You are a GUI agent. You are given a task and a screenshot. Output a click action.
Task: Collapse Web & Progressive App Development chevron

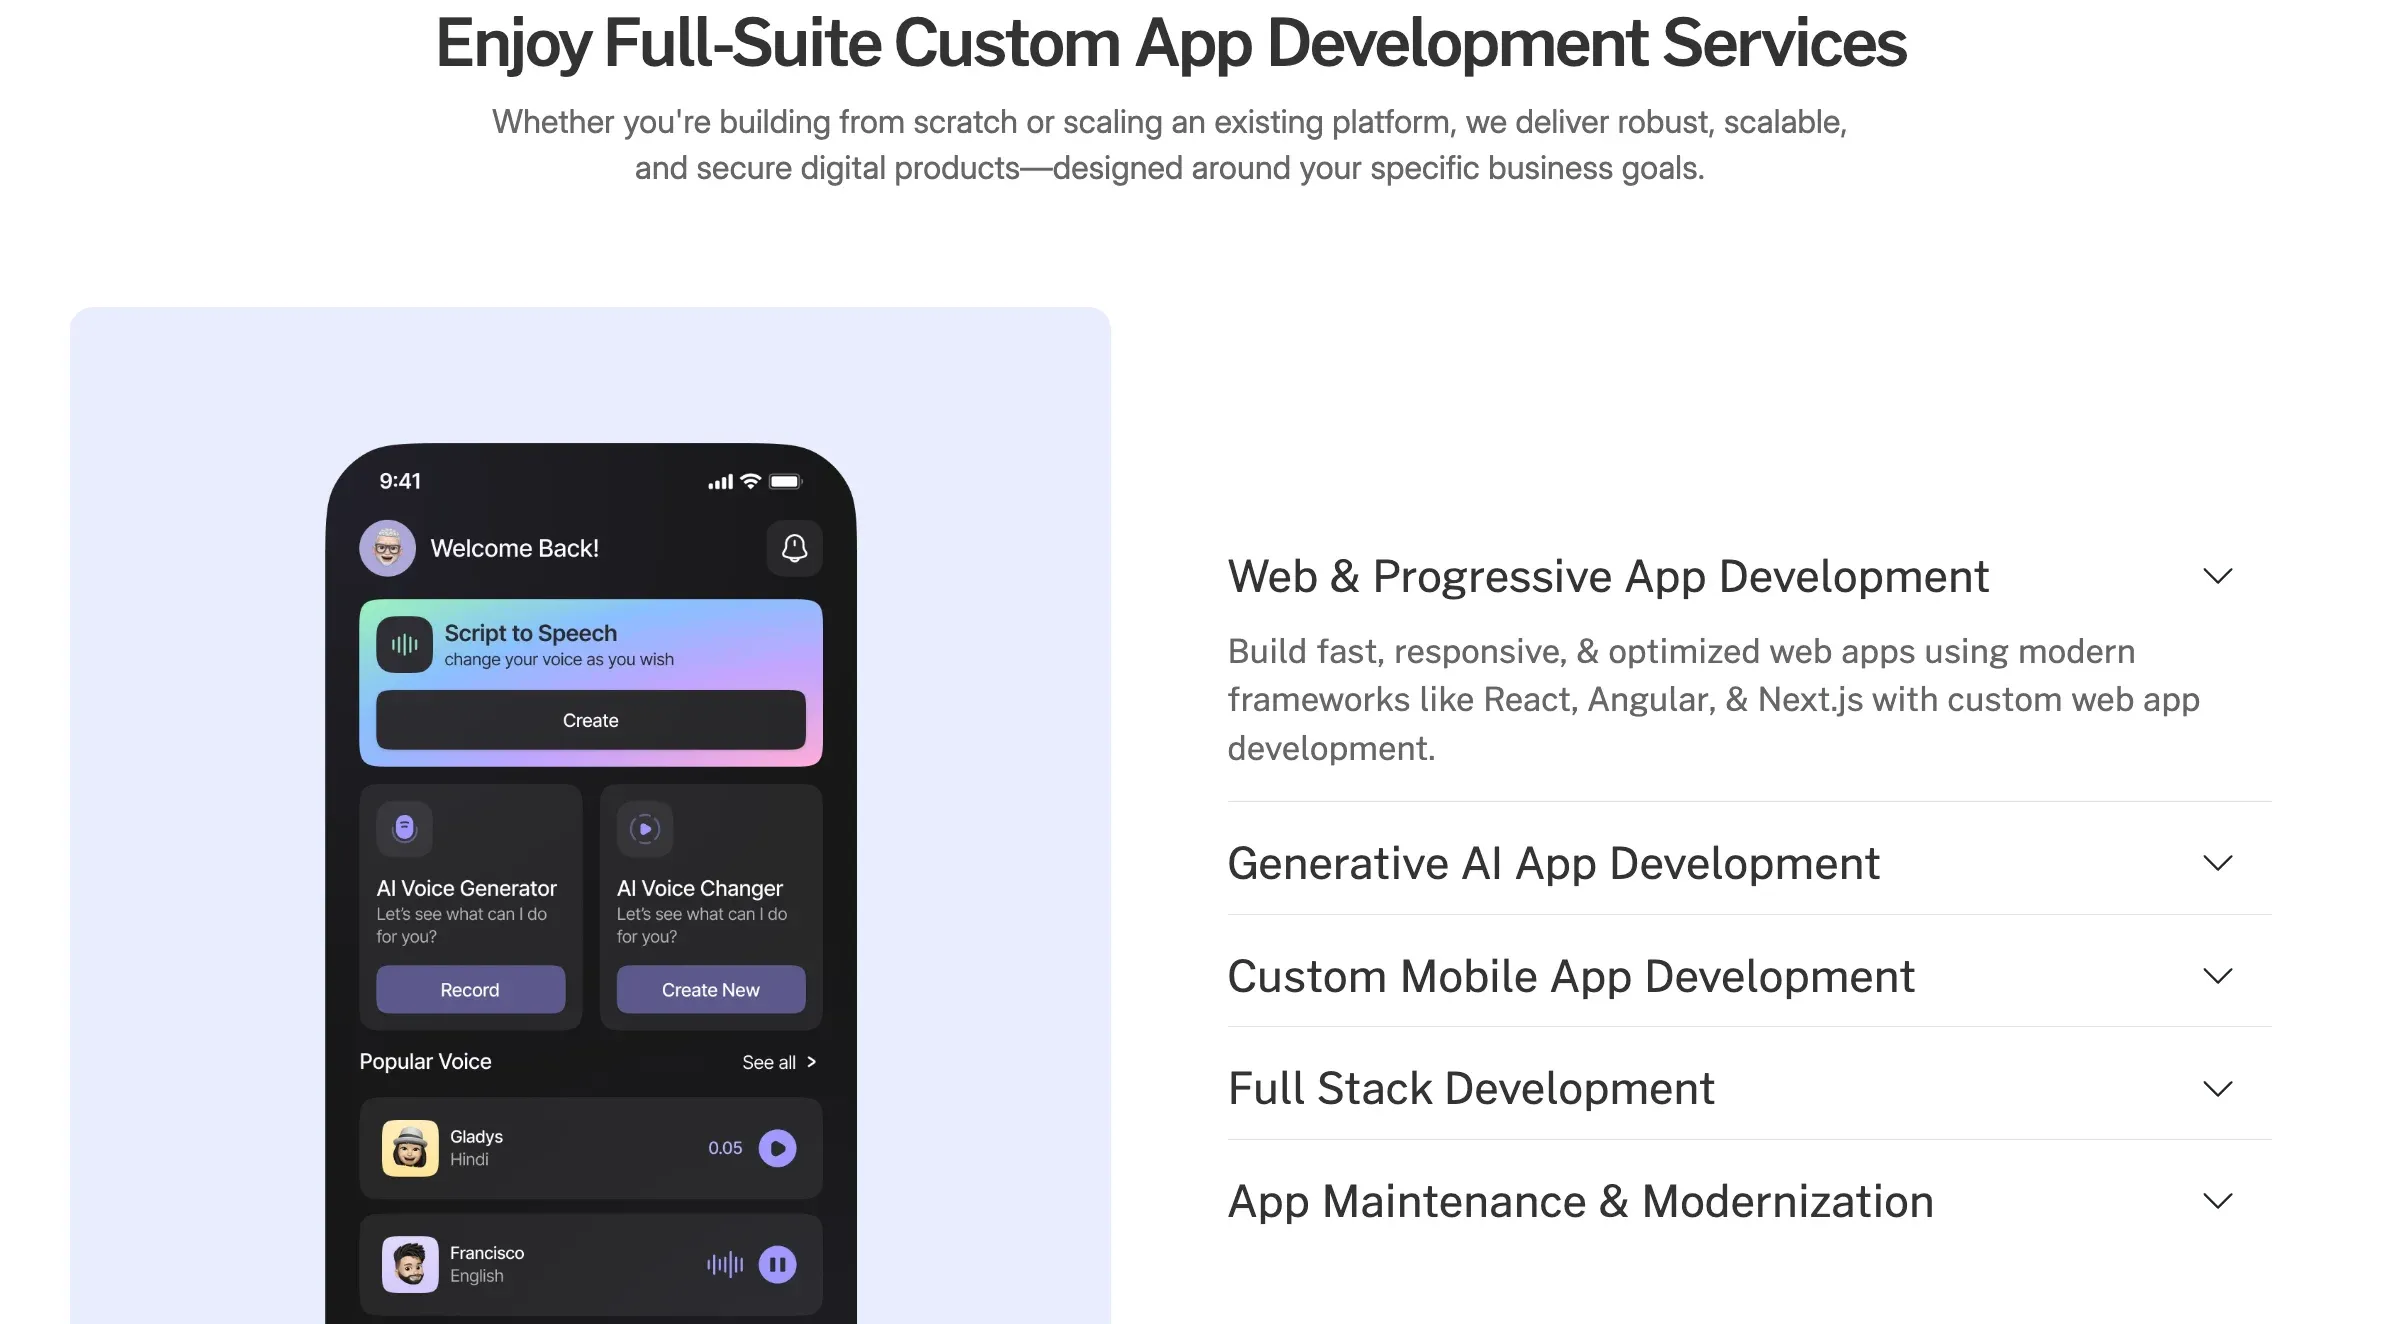coord(2217,576)
